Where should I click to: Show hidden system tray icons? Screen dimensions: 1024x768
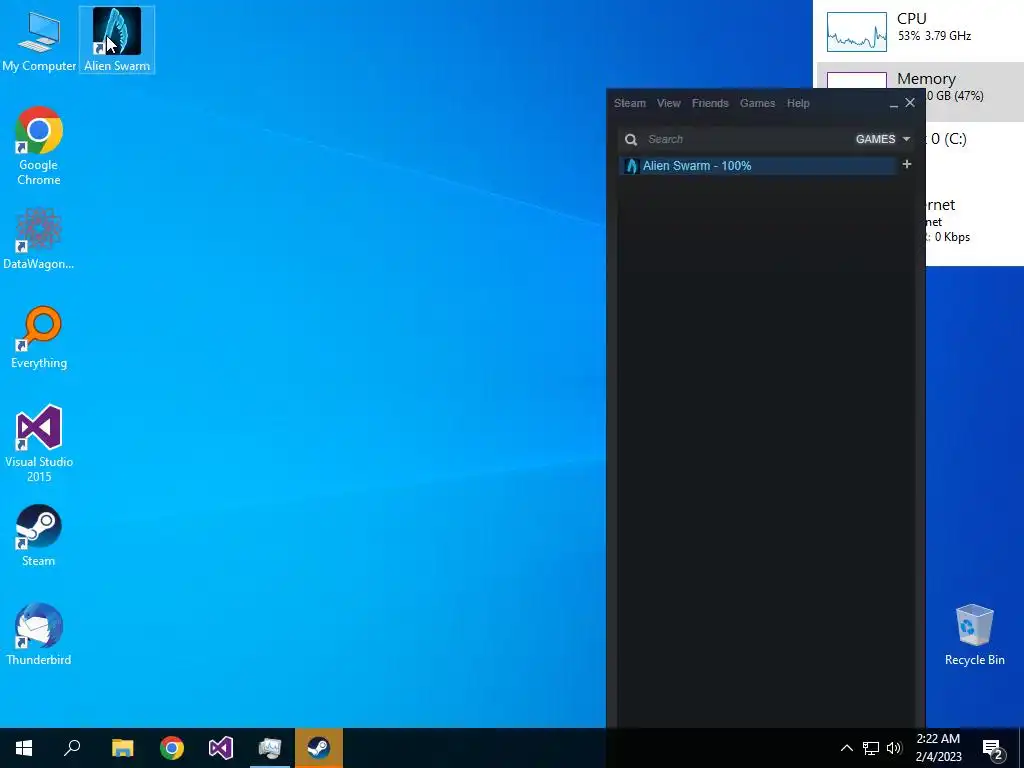click(x=846, y=748)
